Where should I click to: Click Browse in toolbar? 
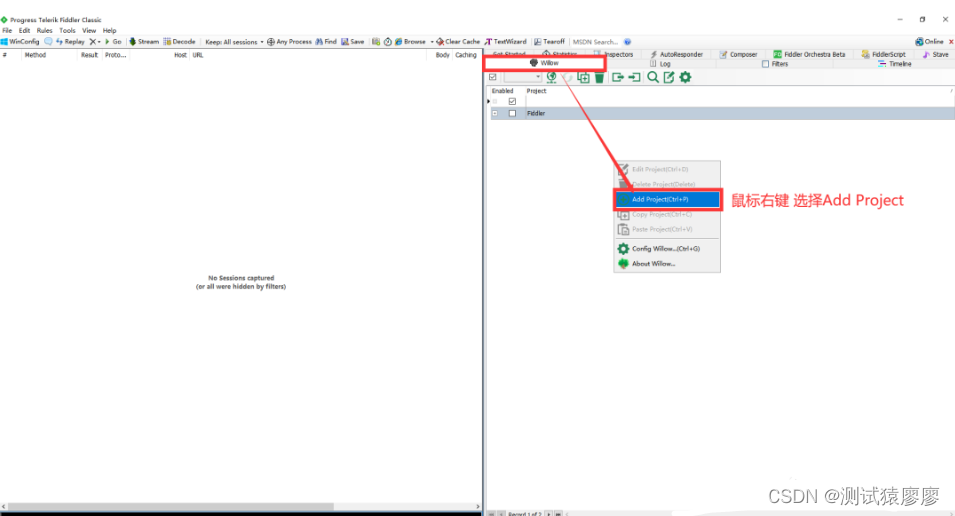click(x=410, y=41)
